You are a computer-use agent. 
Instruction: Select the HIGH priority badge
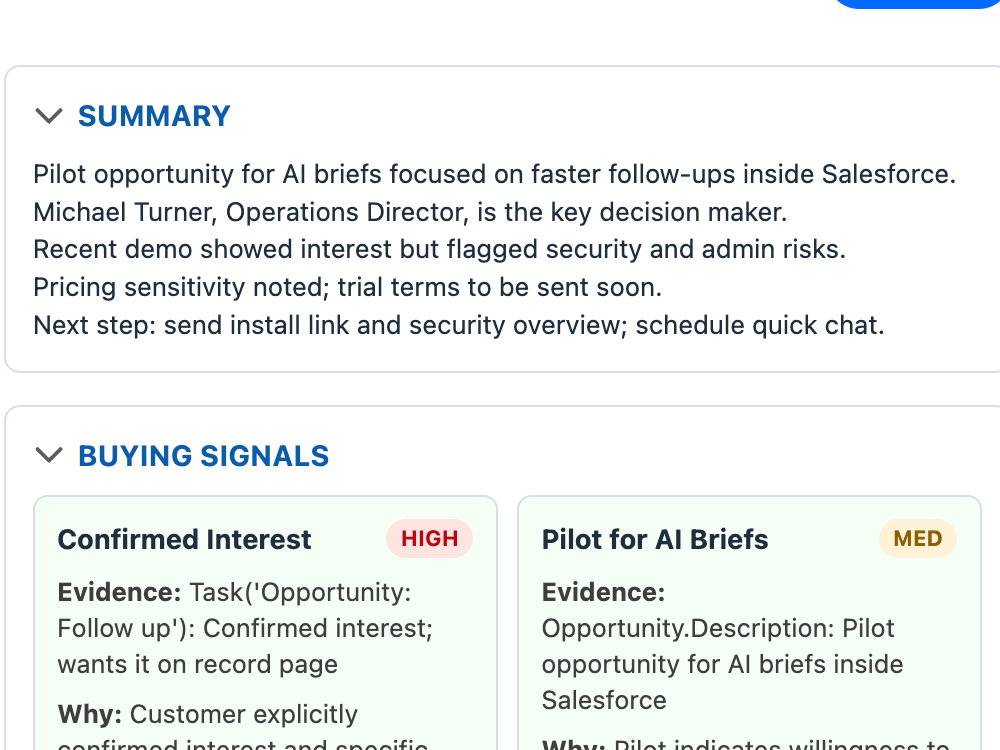(429, 539)
